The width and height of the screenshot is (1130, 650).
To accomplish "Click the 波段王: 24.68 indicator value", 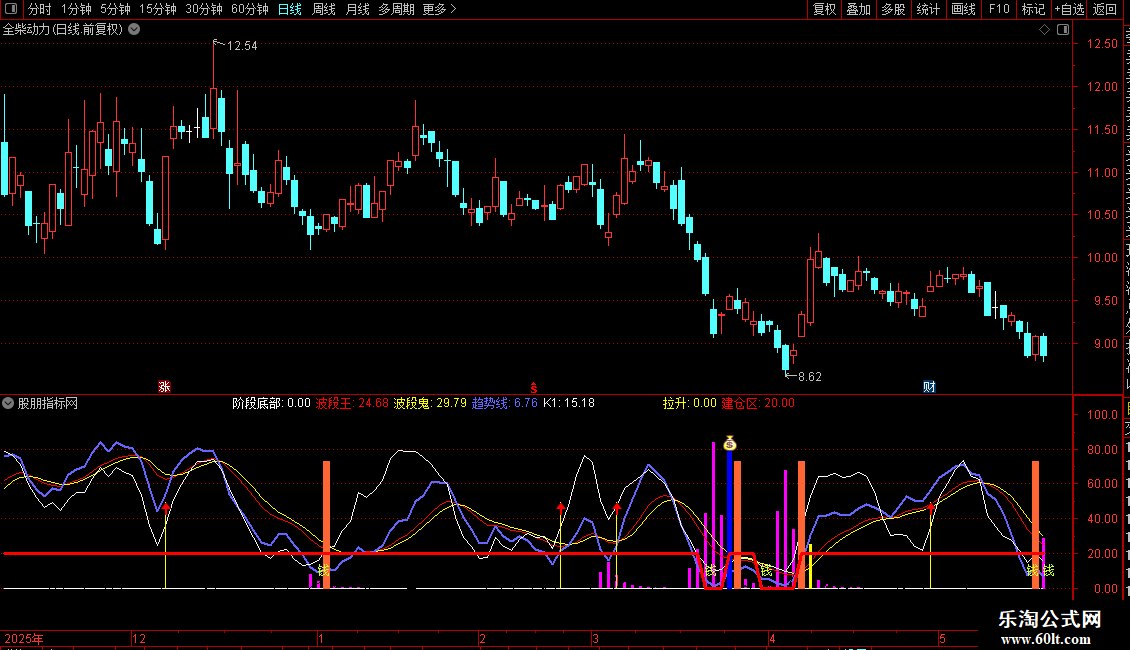I will tap(352, 403).
